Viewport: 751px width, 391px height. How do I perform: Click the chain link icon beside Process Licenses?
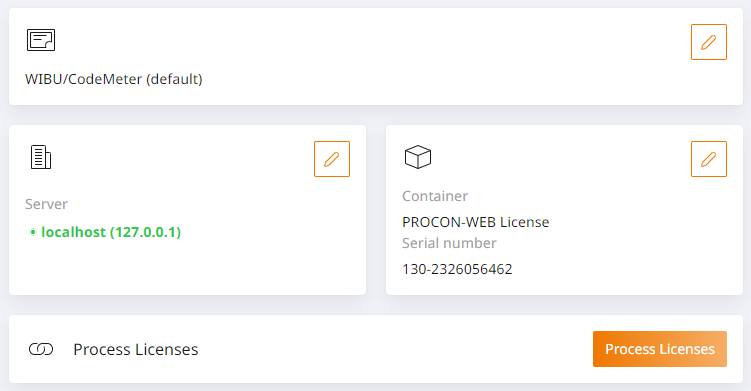pos(41,349)
